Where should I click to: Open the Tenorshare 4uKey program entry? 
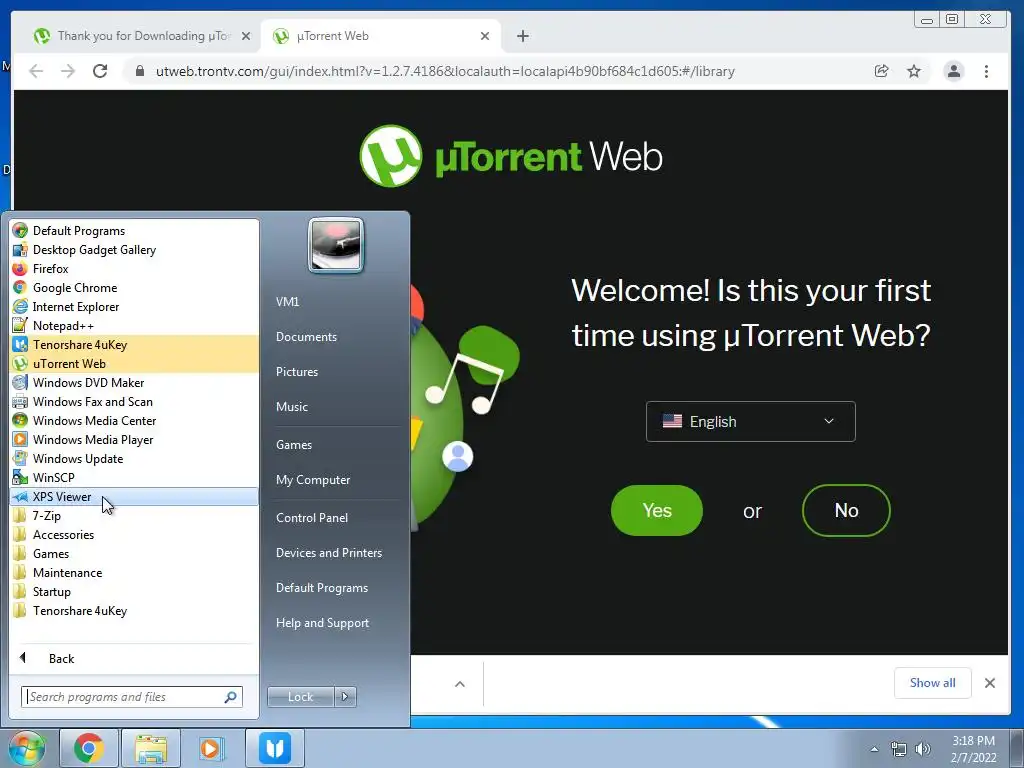tap(134, 344)
